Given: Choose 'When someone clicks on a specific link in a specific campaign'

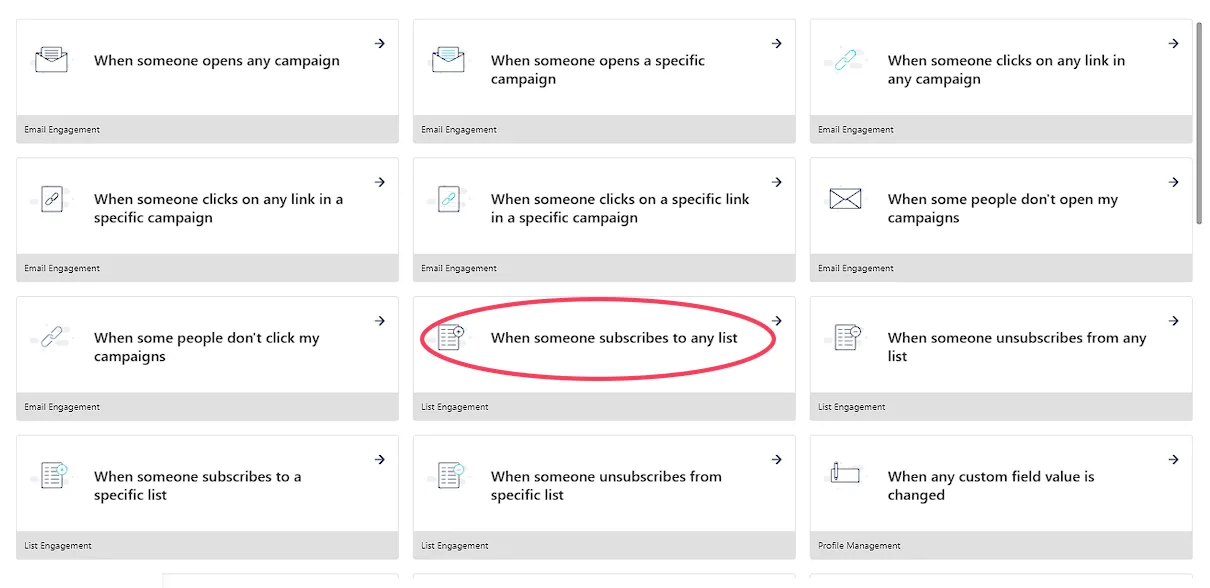Looking at the screenshot, I should pyautogui.click(x=620, y=208).
